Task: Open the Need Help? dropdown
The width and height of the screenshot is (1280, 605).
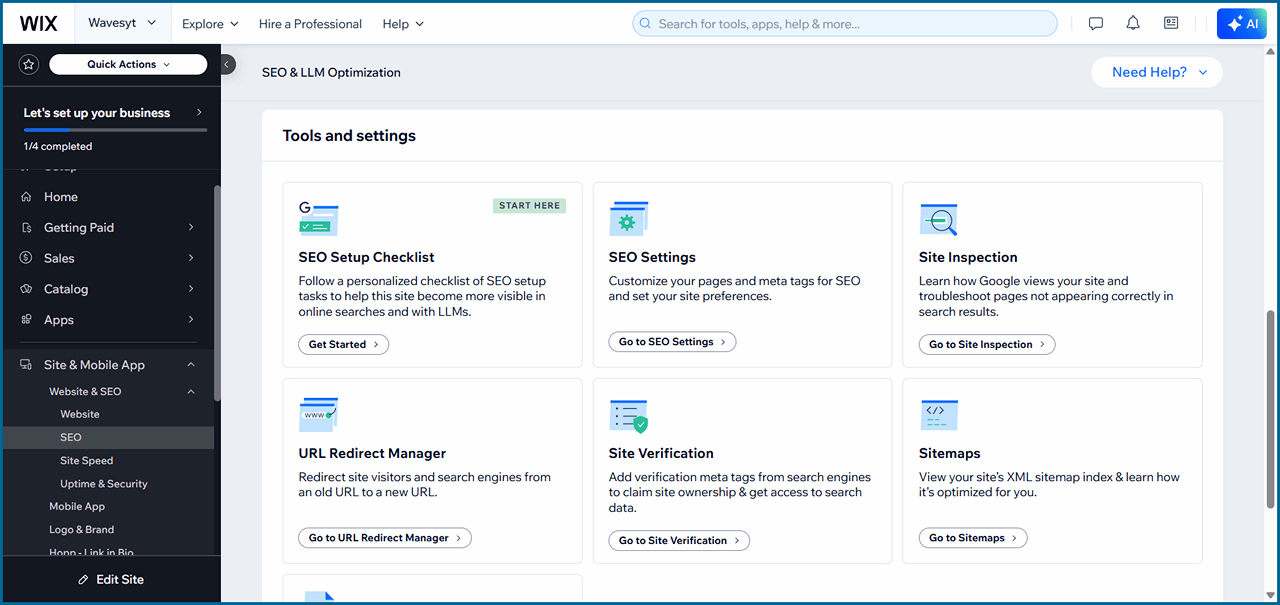Action: click(1157, 72)
